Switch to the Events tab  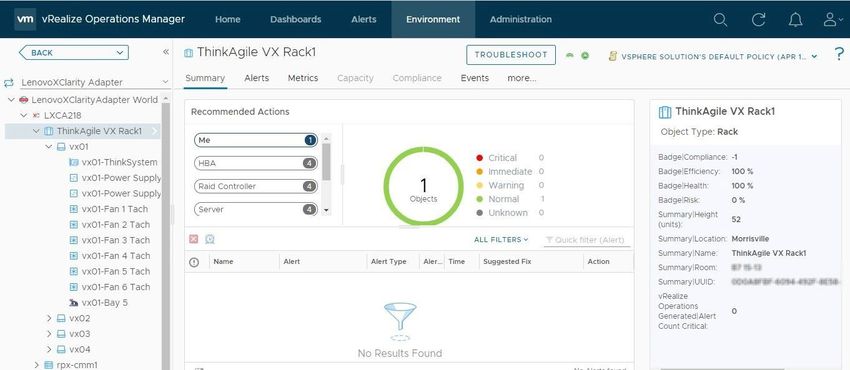coord(474,78)
